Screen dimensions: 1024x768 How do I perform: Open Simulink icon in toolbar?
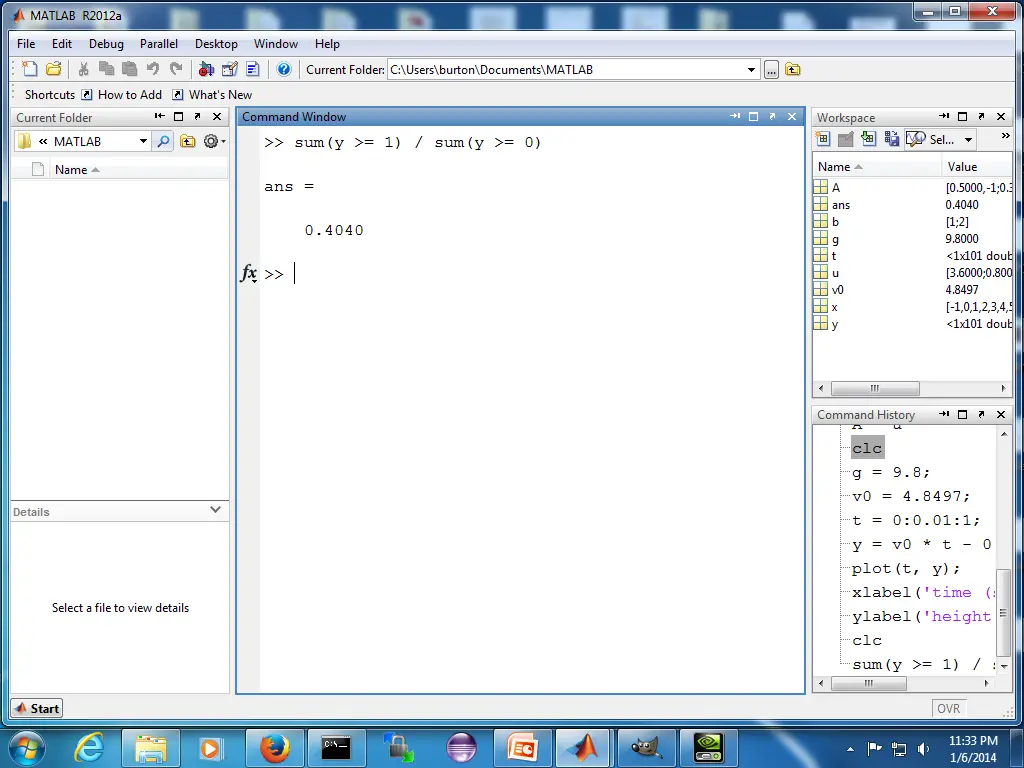pos(206,69)
